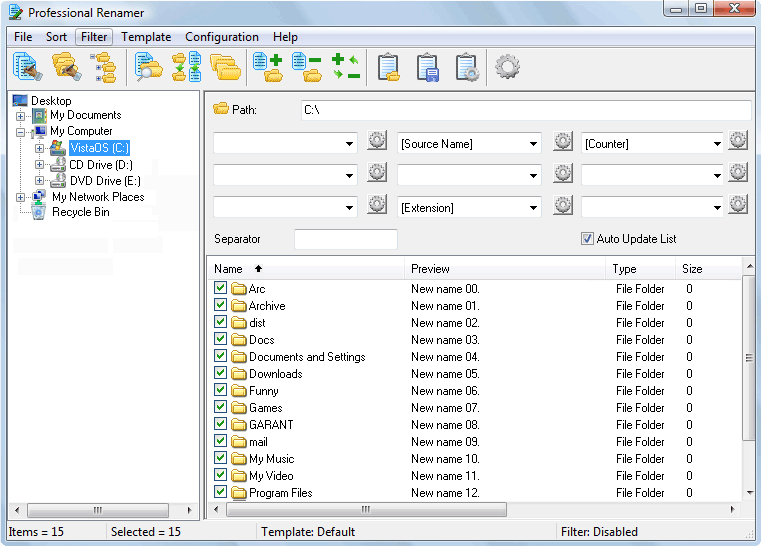Click the large gear icon in toolbar

pos(508,67)
